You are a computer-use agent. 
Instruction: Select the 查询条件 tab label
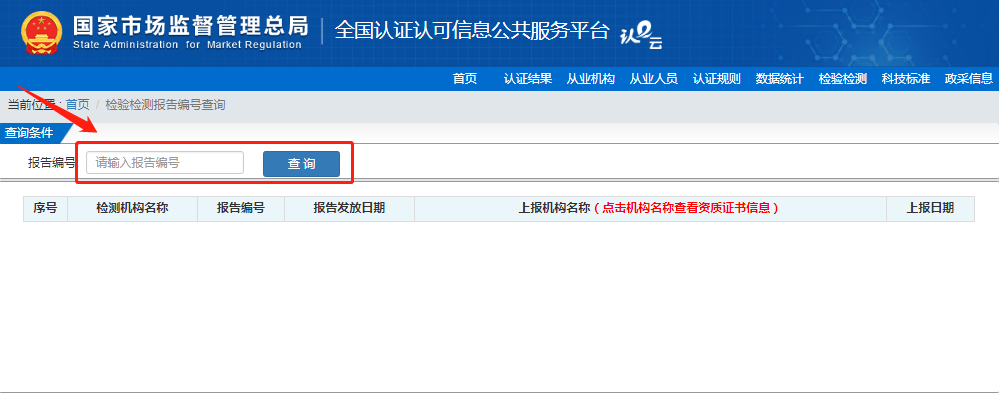coord(29,133)
